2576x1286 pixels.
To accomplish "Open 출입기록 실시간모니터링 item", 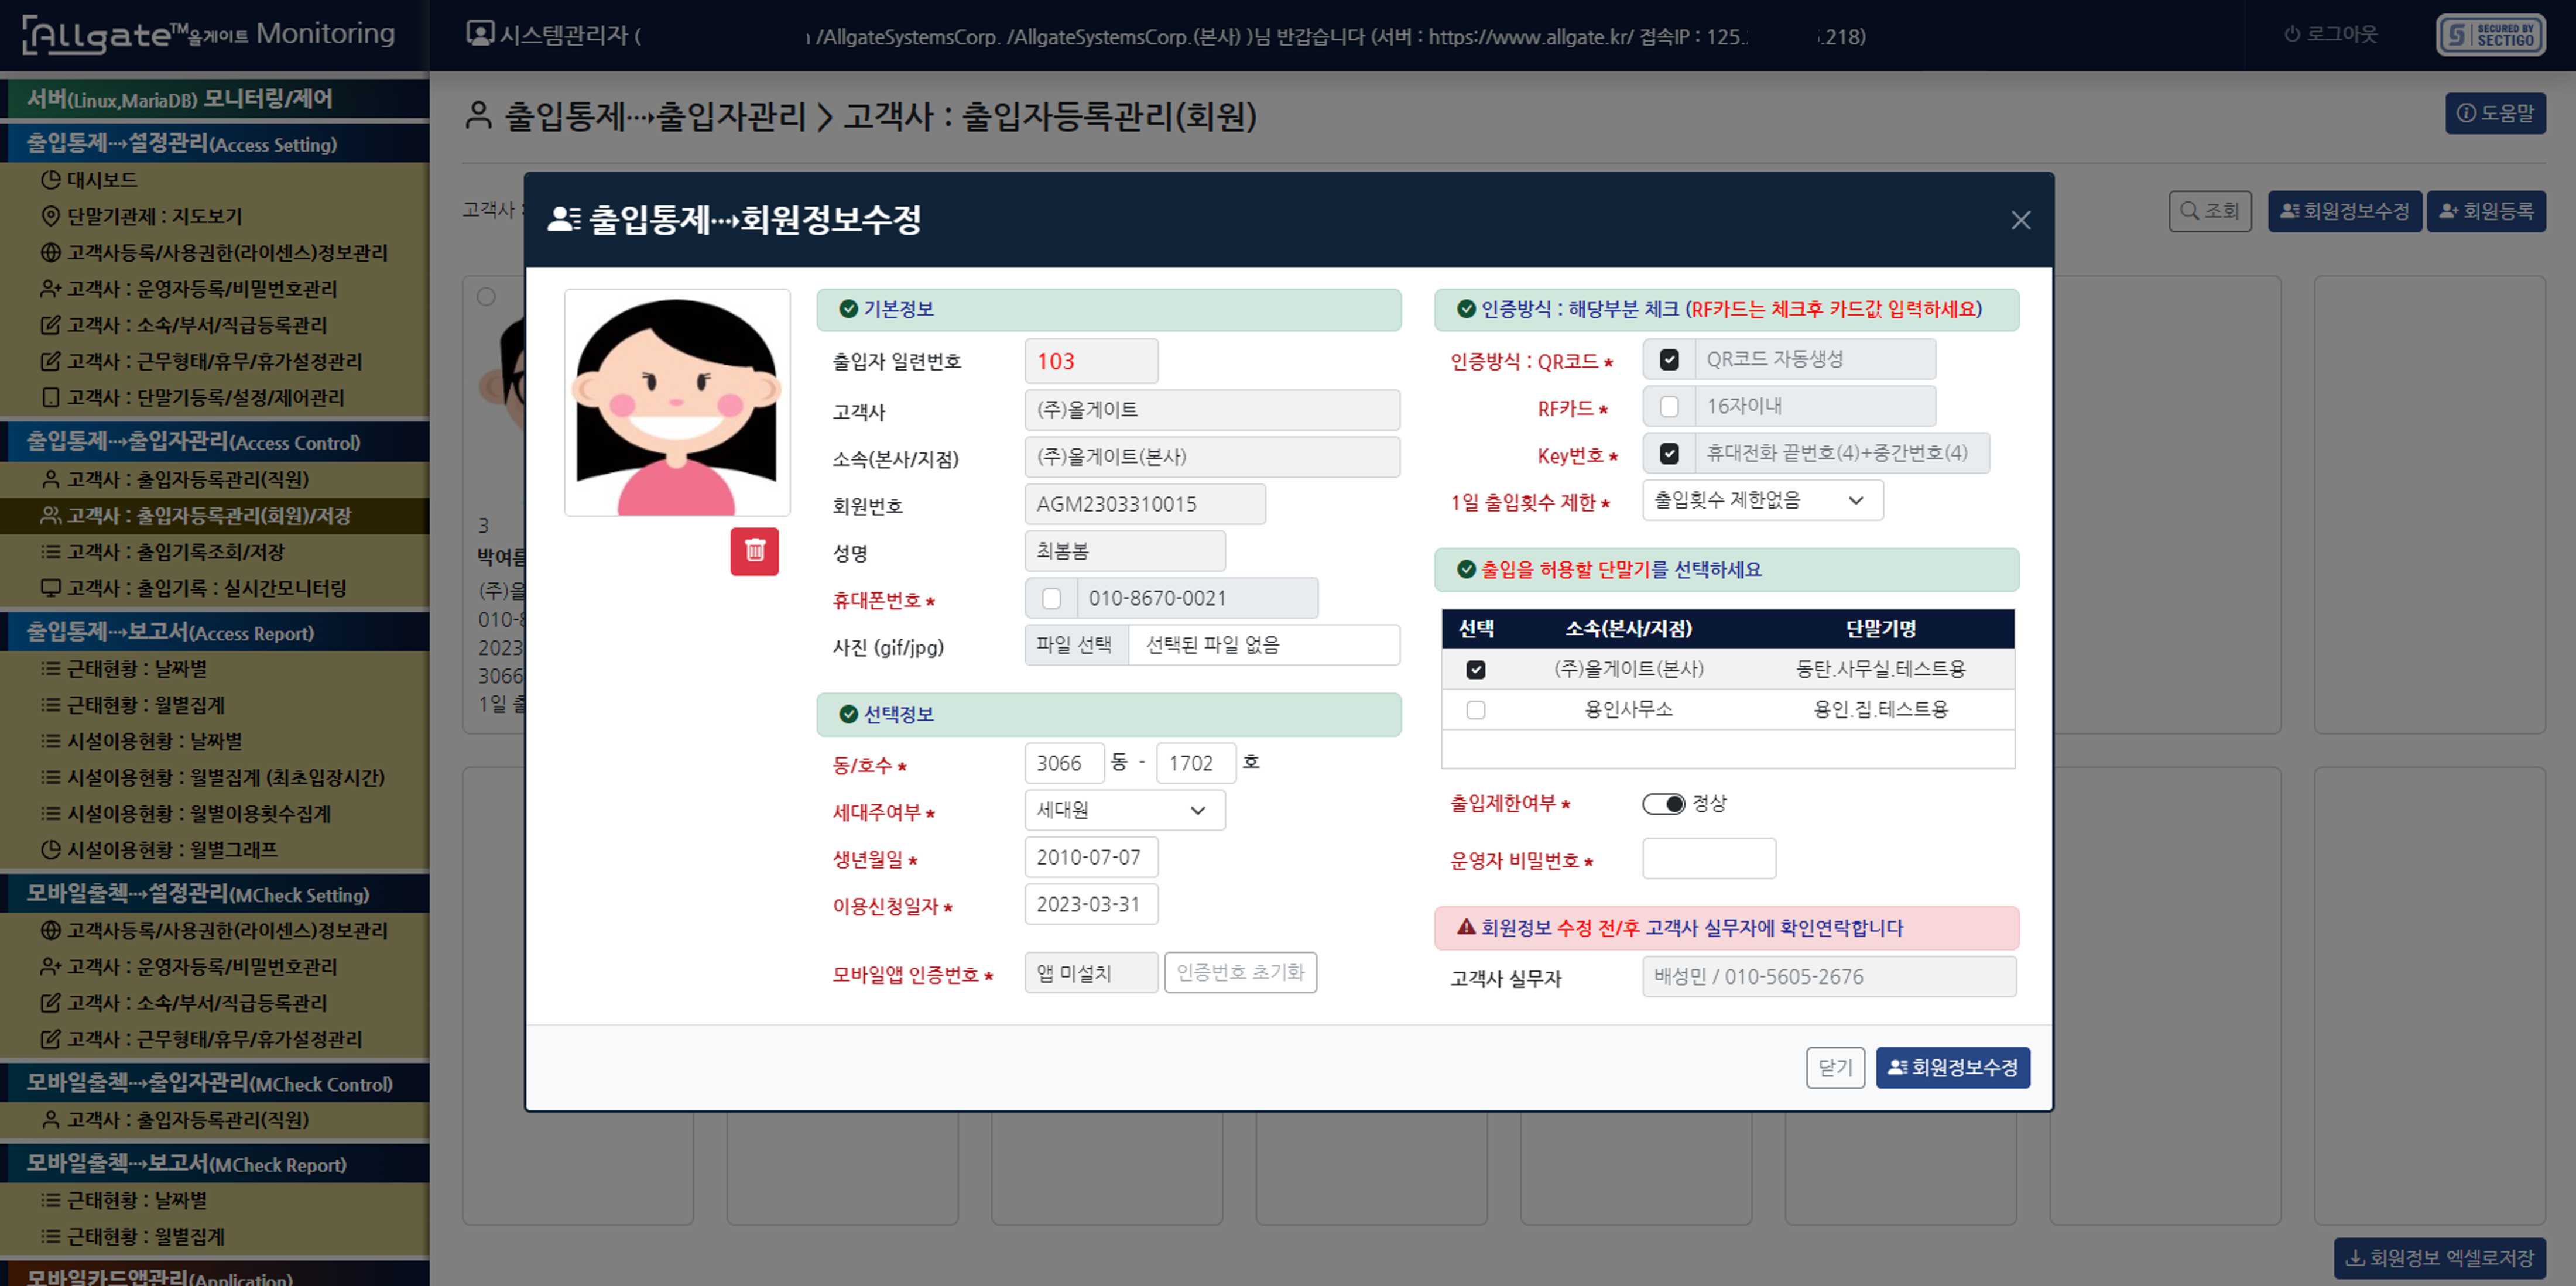I will point(194,588).
